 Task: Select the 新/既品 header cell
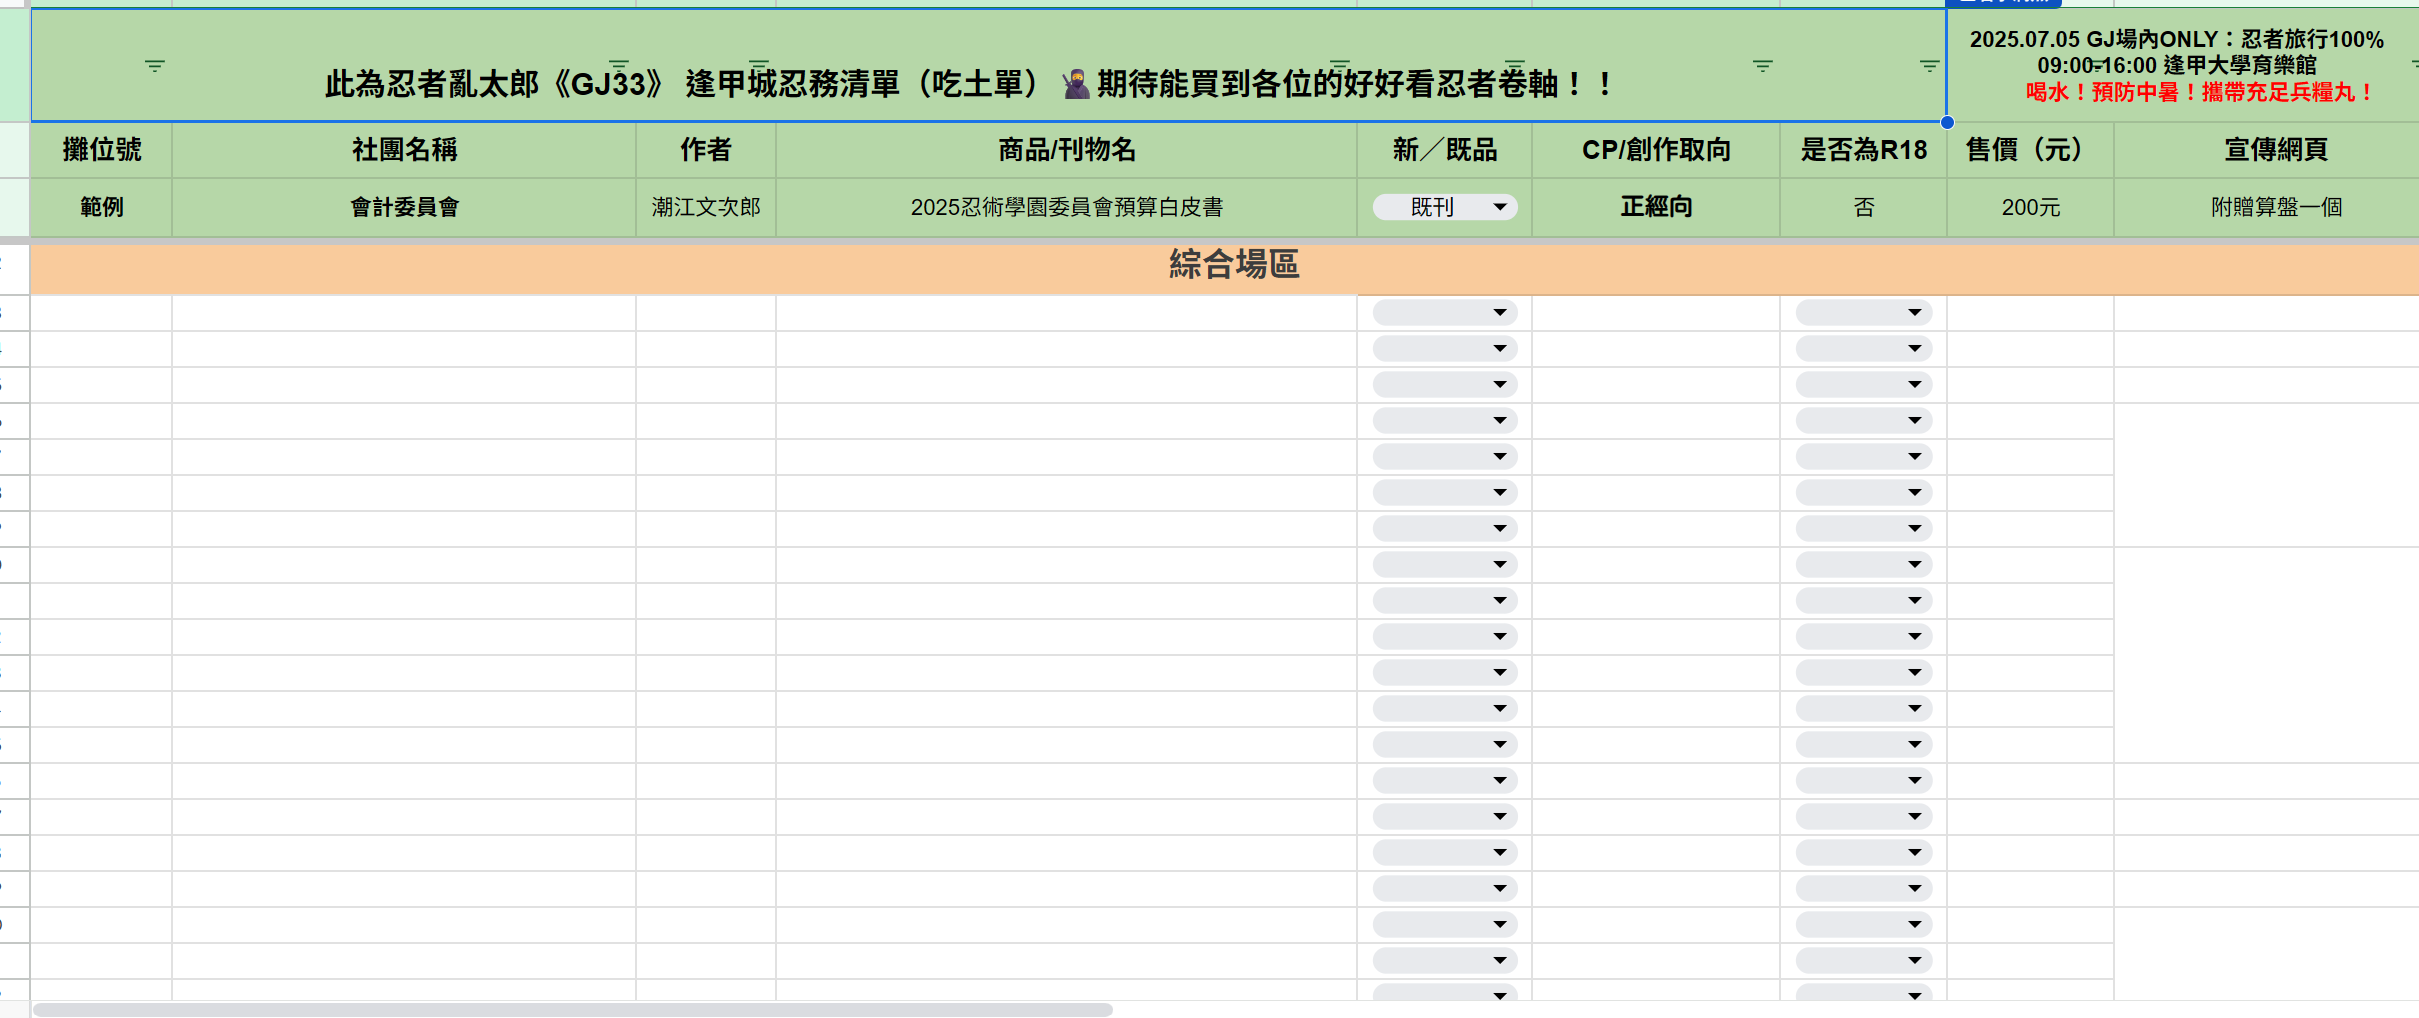pyautogui.click(x=1444, y=150)
